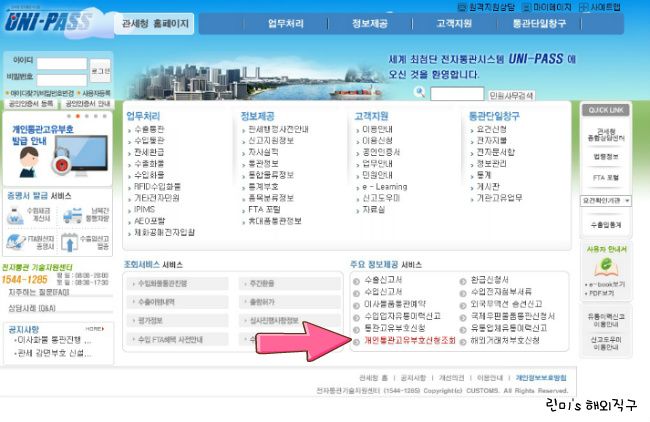Open the 통계부호 link
Image resolution: width=650 pixels, height=422 pixels.
(263, 187)
